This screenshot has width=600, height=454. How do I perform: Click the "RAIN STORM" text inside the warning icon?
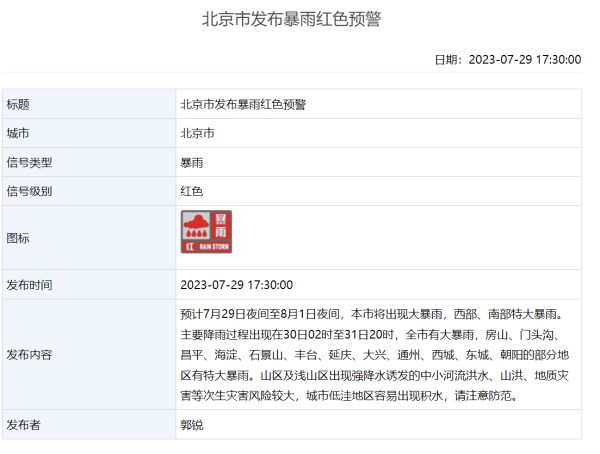pos(214,246)
